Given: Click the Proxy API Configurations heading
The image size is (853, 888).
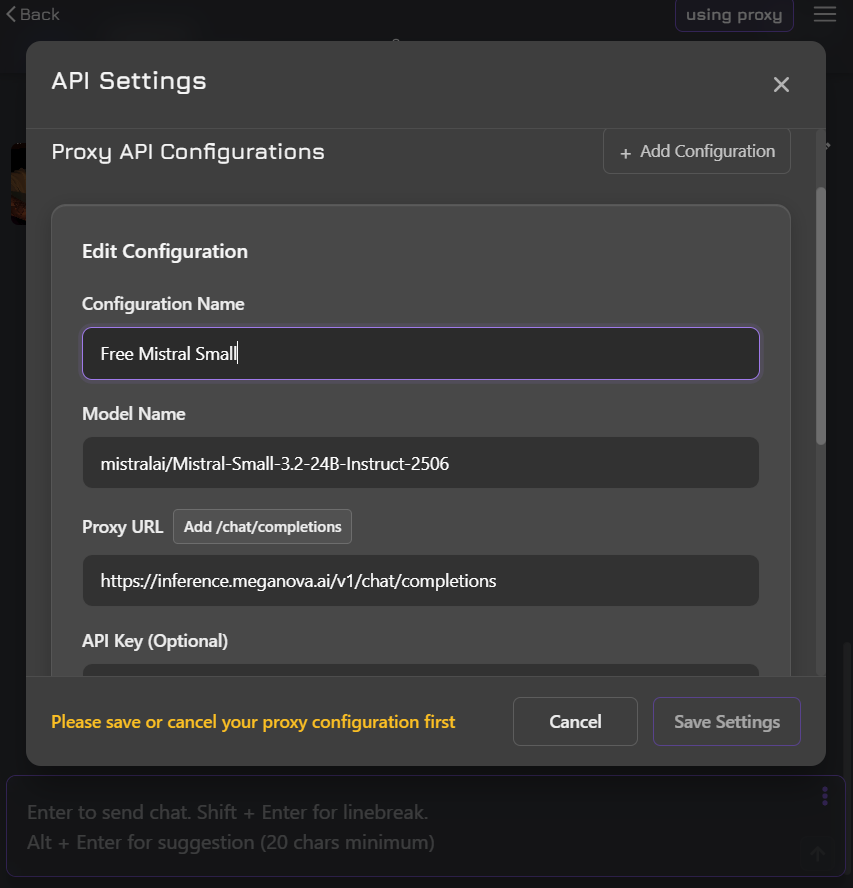Looking at the screenshot, I should click(x=188, y=152).
